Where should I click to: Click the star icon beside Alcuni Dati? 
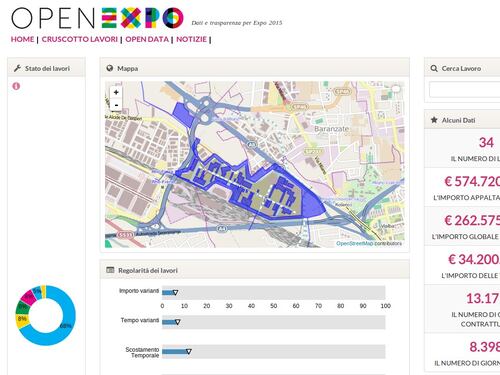click(x=434, y=120)
